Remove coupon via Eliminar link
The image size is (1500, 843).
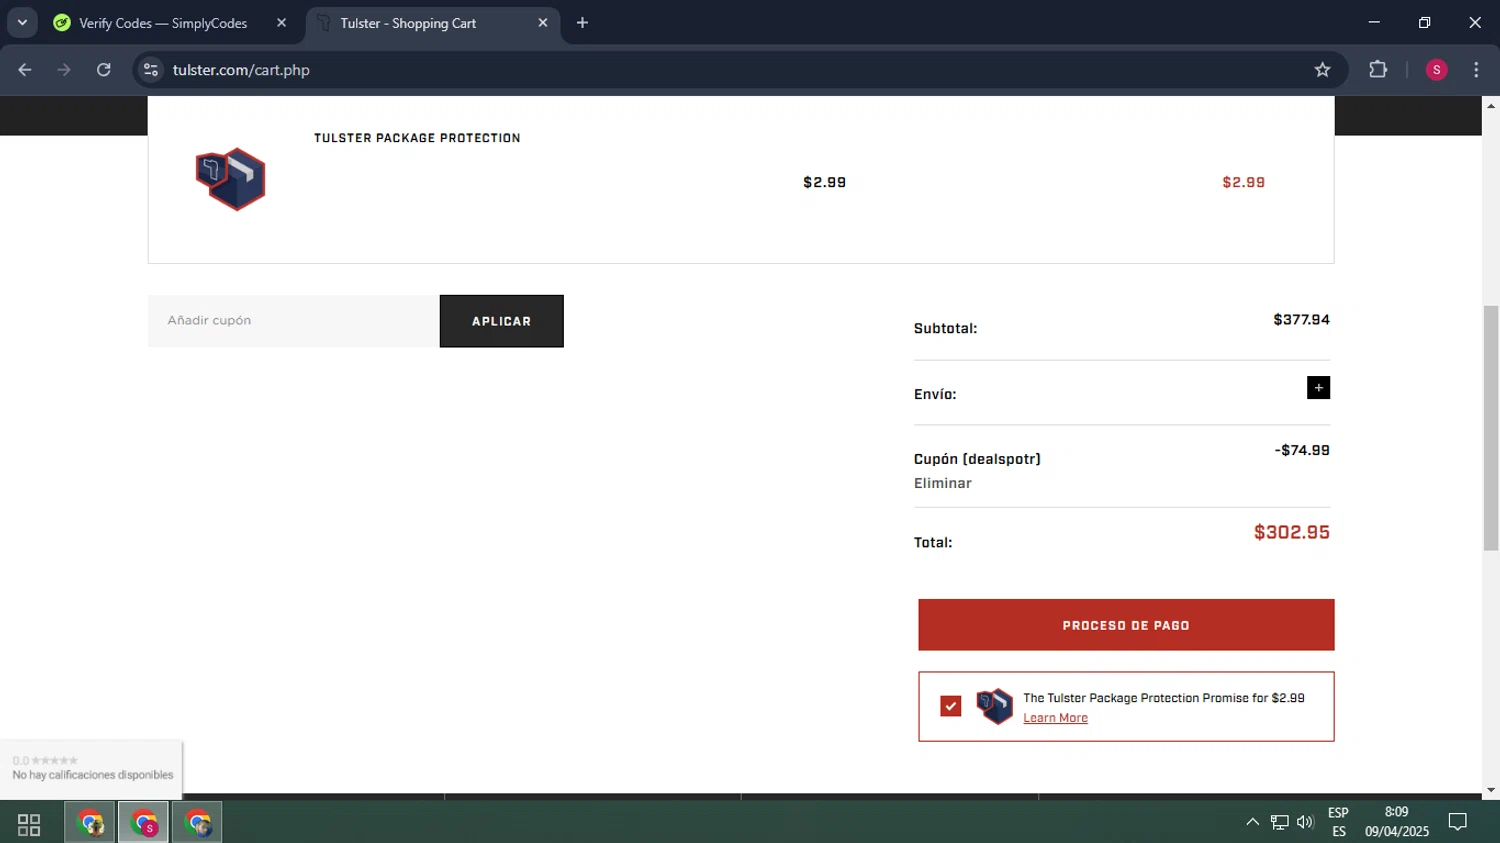[943, 483]
